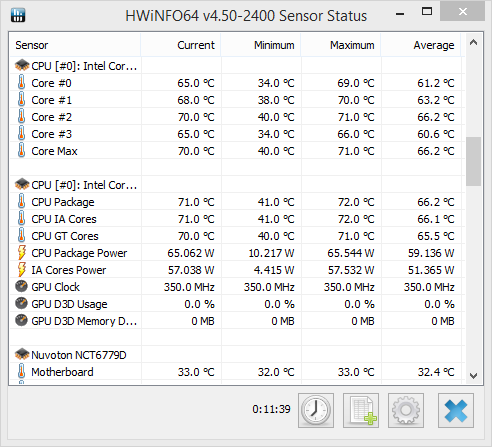Viewport: 492px width, 447px height.
Task: Click the Sensor column header
Action: [x=75, y=45]
